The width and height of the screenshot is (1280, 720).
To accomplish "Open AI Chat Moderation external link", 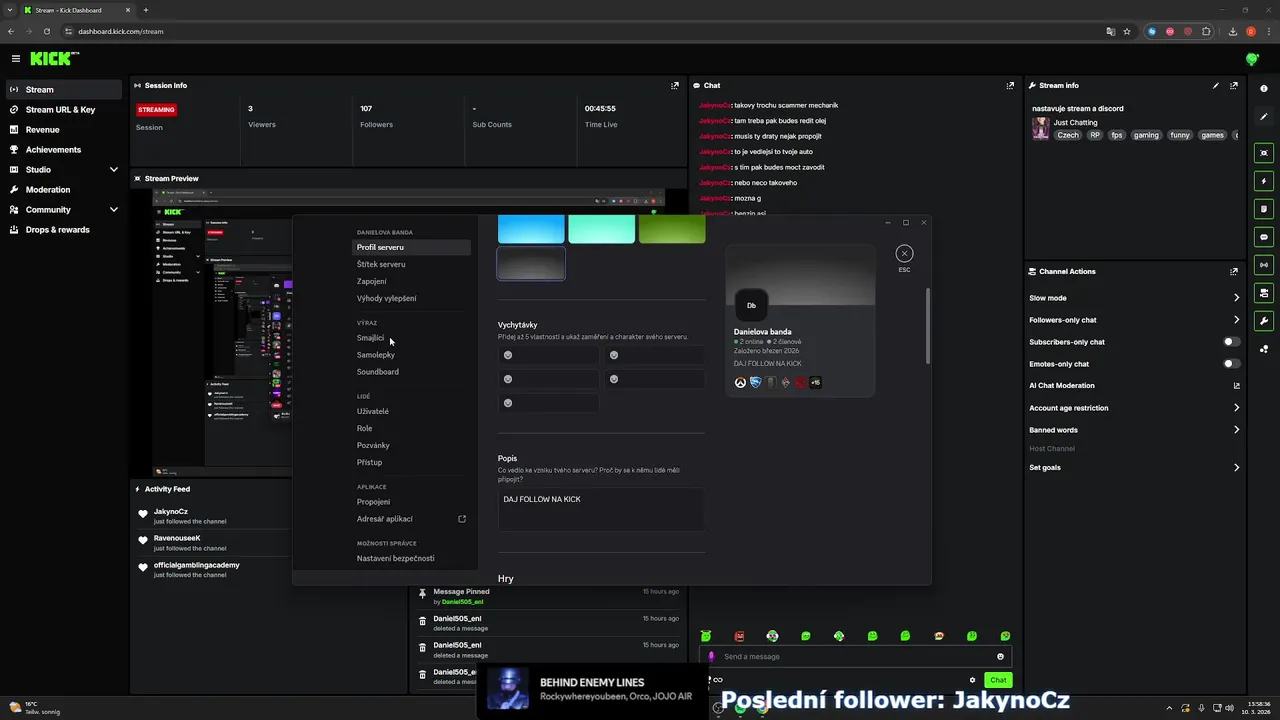I will coord(1236,386).
